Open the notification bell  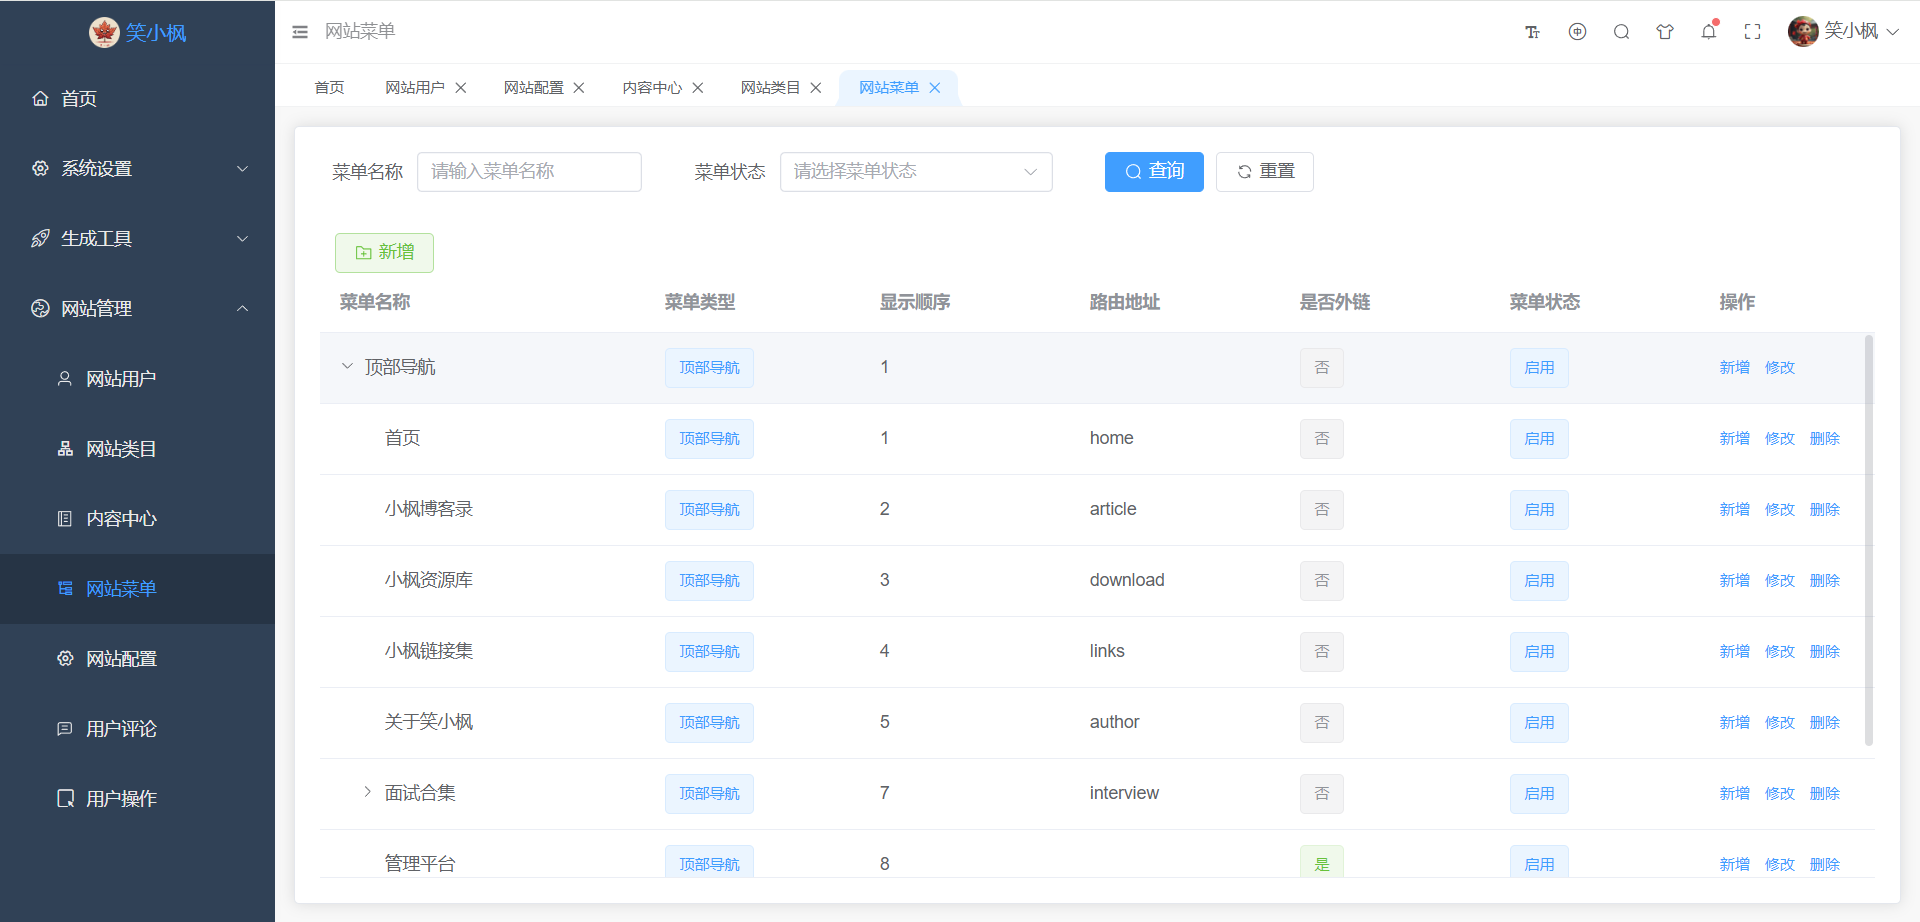[1709, 32]
